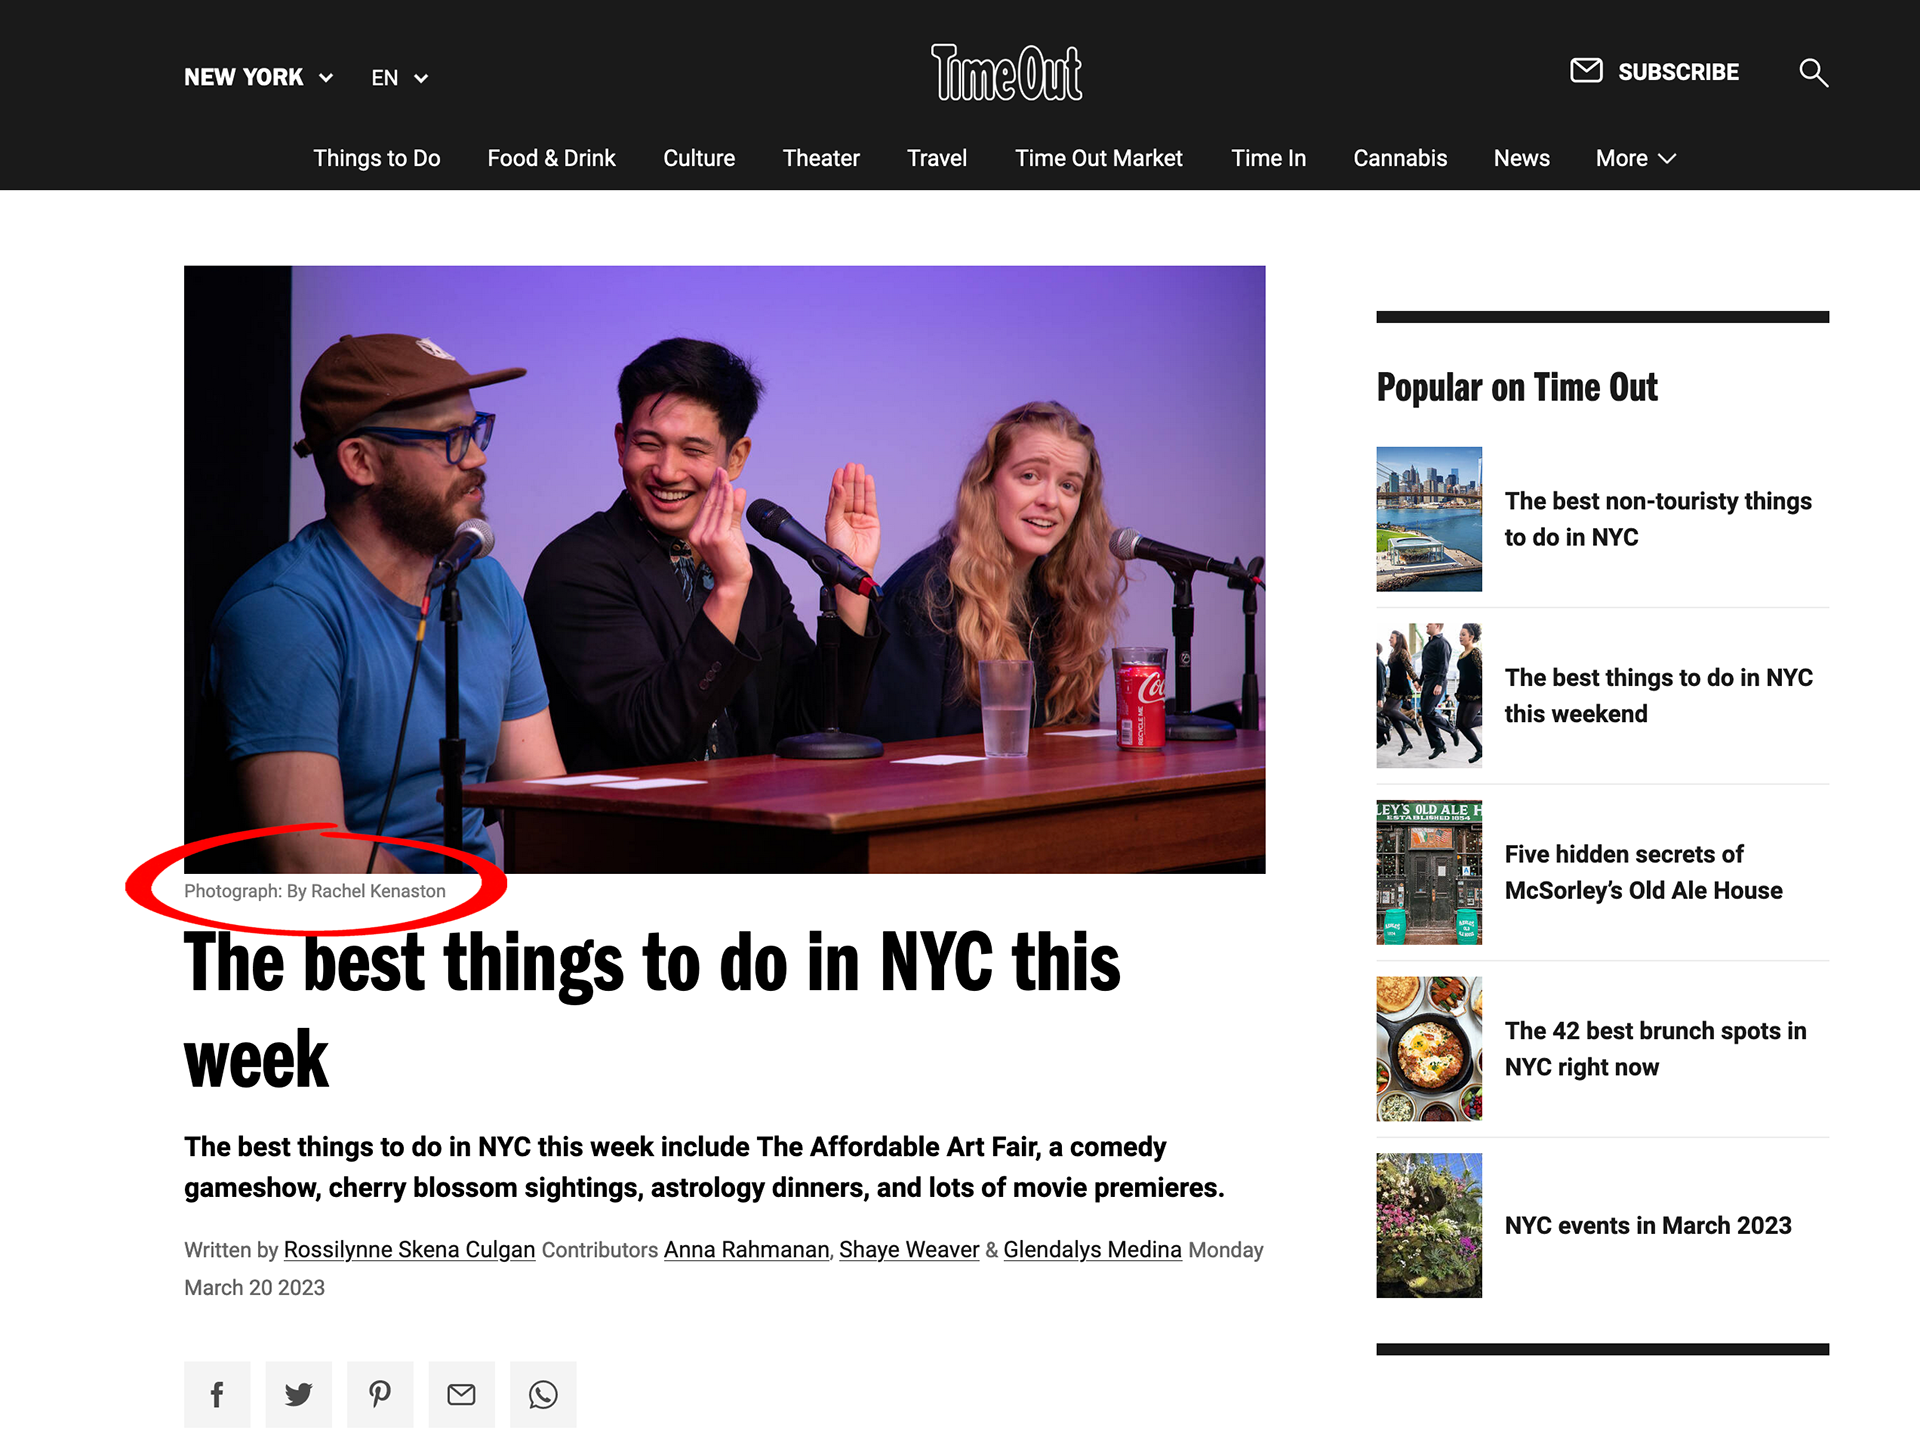Expand the More navigation menu
The width and height of the screenshot is (1920, 1452).
[1635, 159]
